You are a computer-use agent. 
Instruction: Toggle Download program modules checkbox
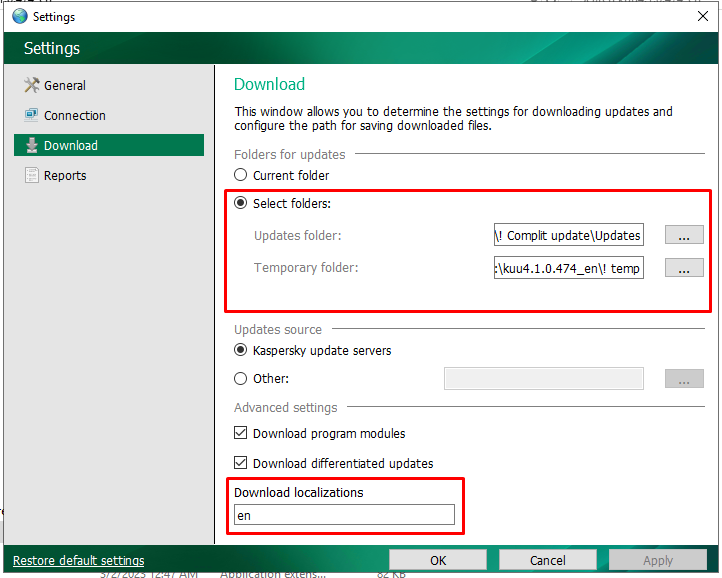tap(240, 433)
